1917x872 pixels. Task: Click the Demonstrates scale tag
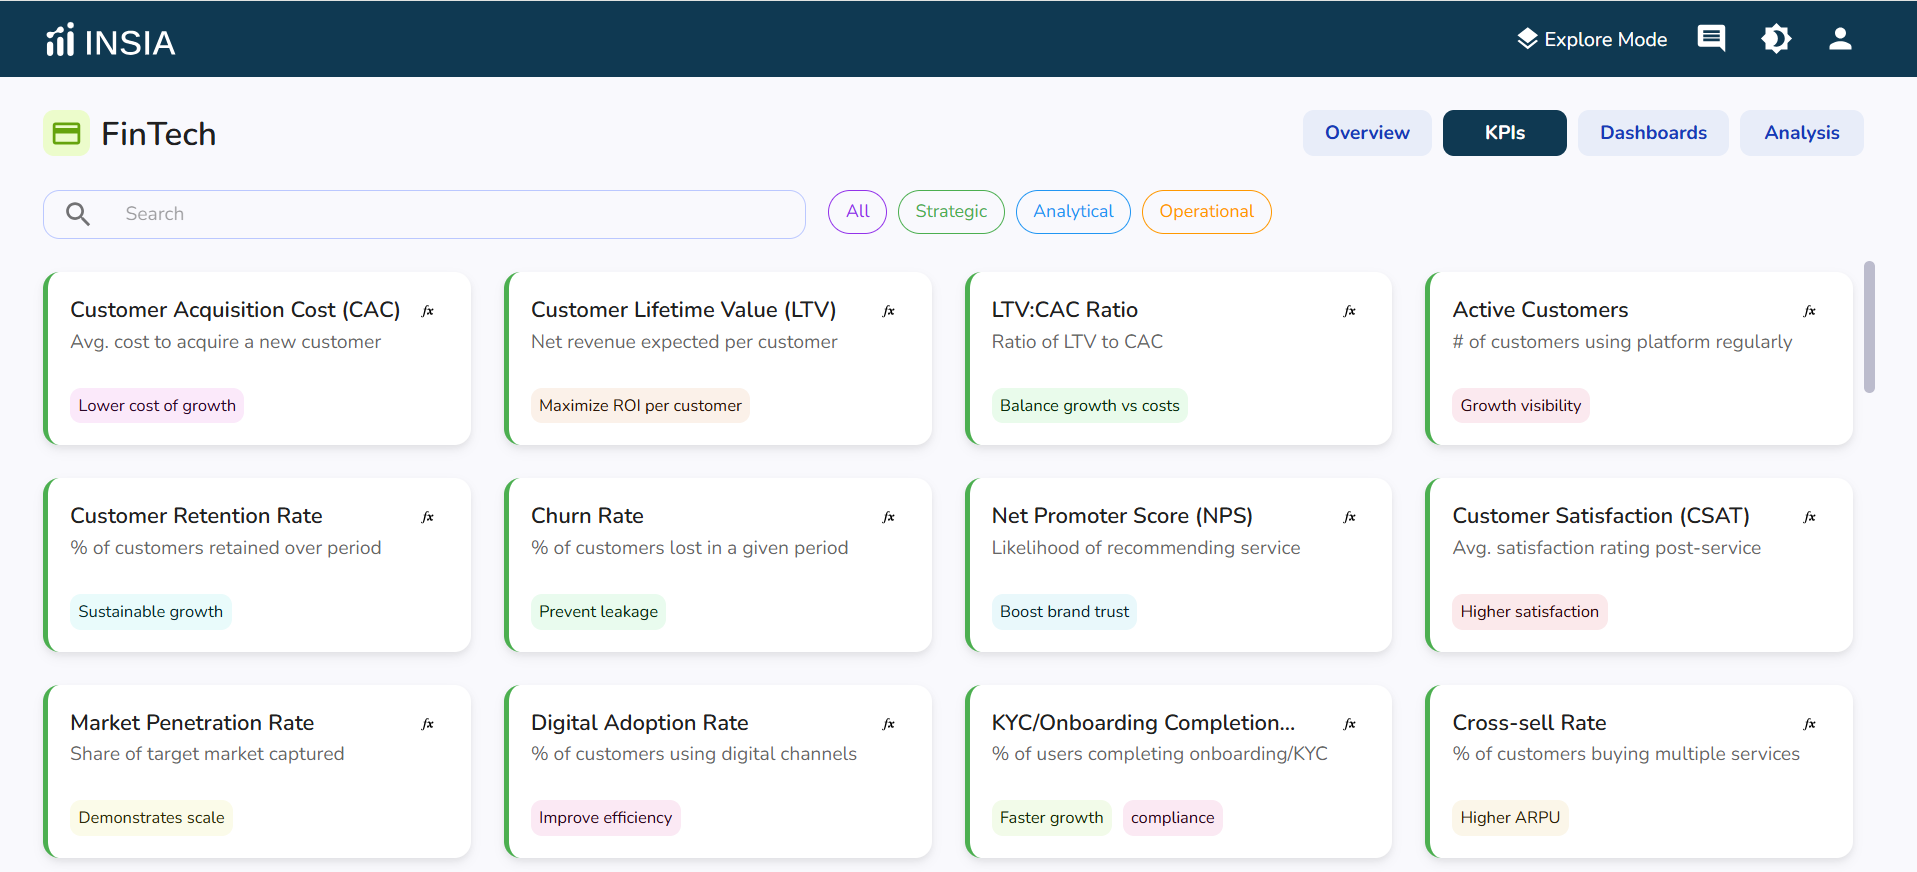click(151, 817)
